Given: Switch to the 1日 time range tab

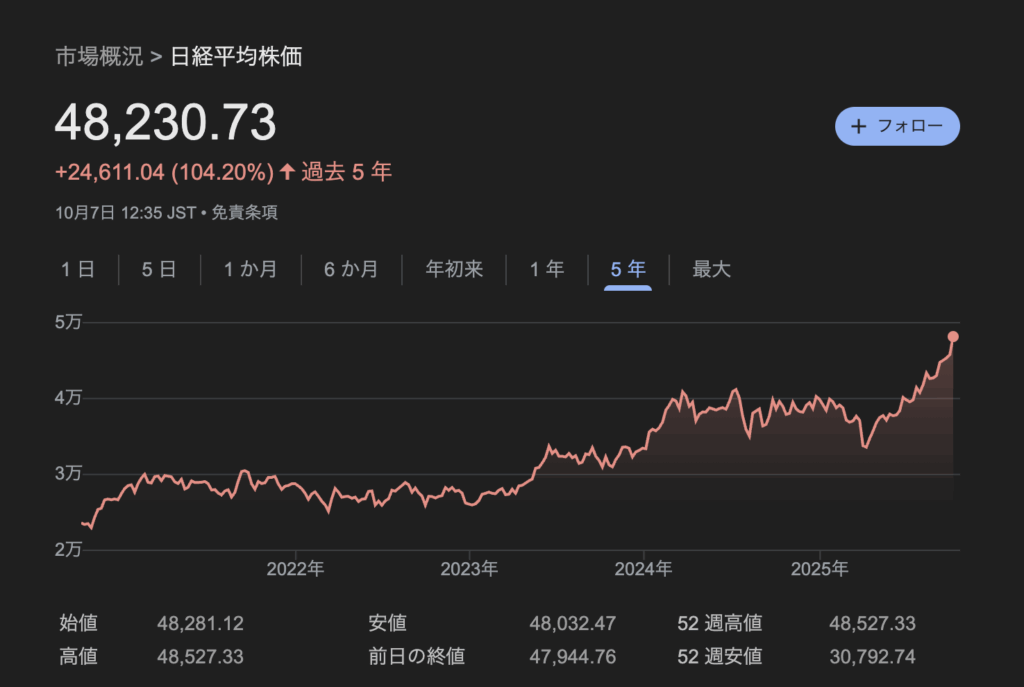Looking at the screenshot, I should point(77,269).
